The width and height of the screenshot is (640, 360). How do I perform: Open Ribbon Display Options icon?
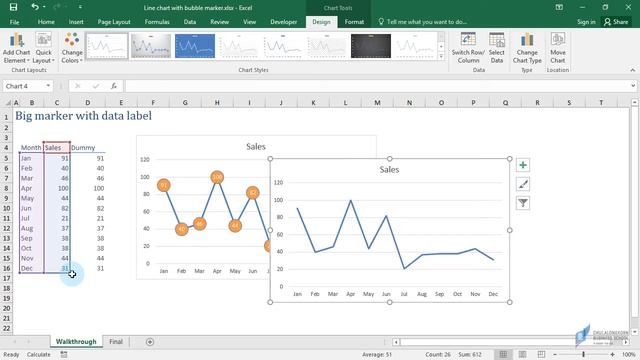click(559, 7)
